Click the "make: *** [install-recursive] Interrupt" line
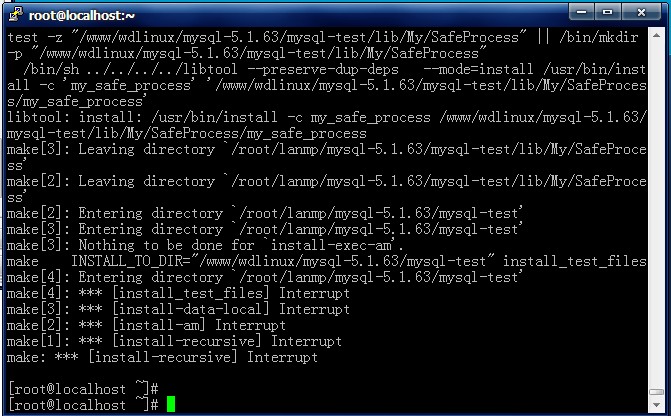Viewport: 671px width, 416px height. (162, 357)
